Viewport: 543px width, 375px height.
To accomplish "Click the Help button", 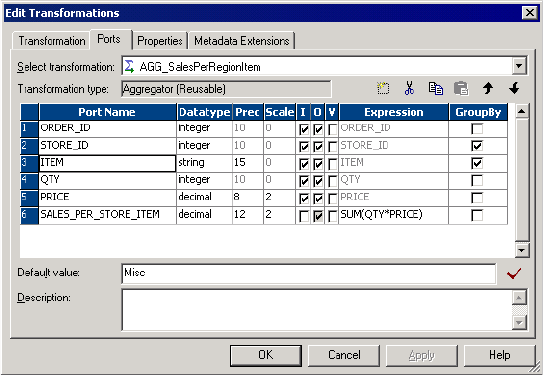I will 499,355.
